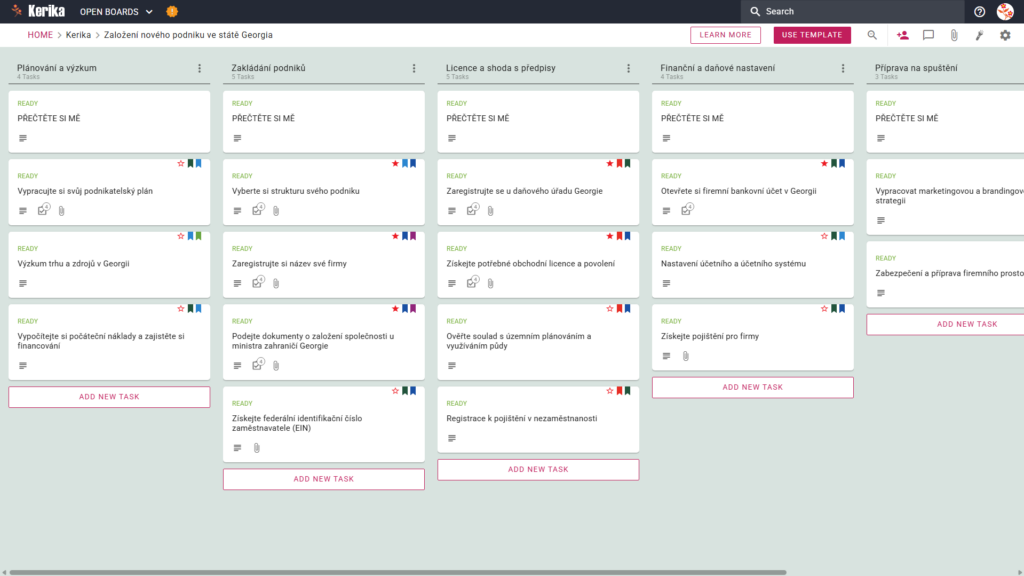Add new task in Licence a shoda s předpisy
Screen dimensions: 1024x576
tap(538, 470)
